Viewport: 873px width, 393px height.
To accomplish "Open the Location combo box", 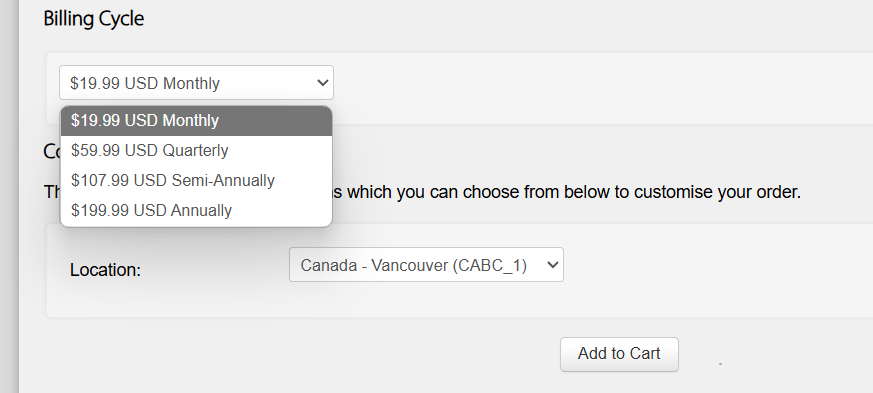I will point(426,265).
